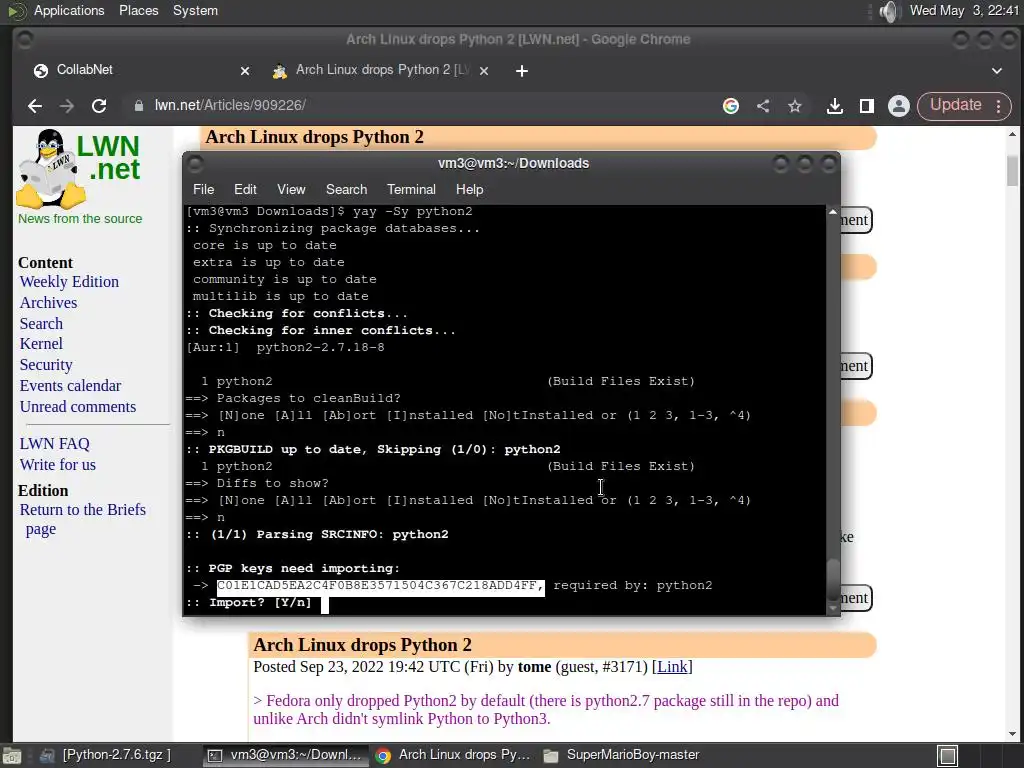Close the Arch Linux drops Python 2 tab
Image resolution: width=1024 pixels, height=768 pixels.
484,71
